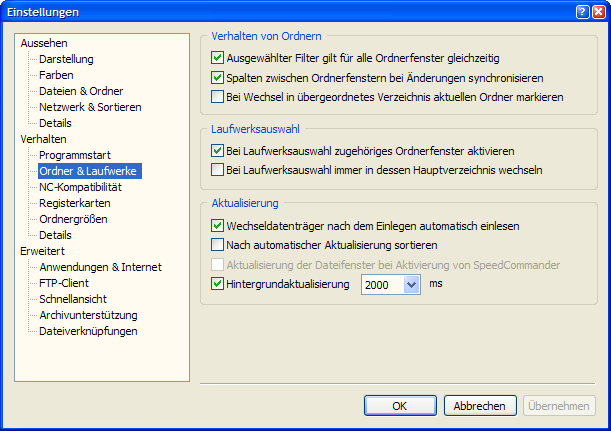The height and width of the screenshot is (431, 611).
Task: Click into the 2000 interval text field
Action: tap(383, 284)
